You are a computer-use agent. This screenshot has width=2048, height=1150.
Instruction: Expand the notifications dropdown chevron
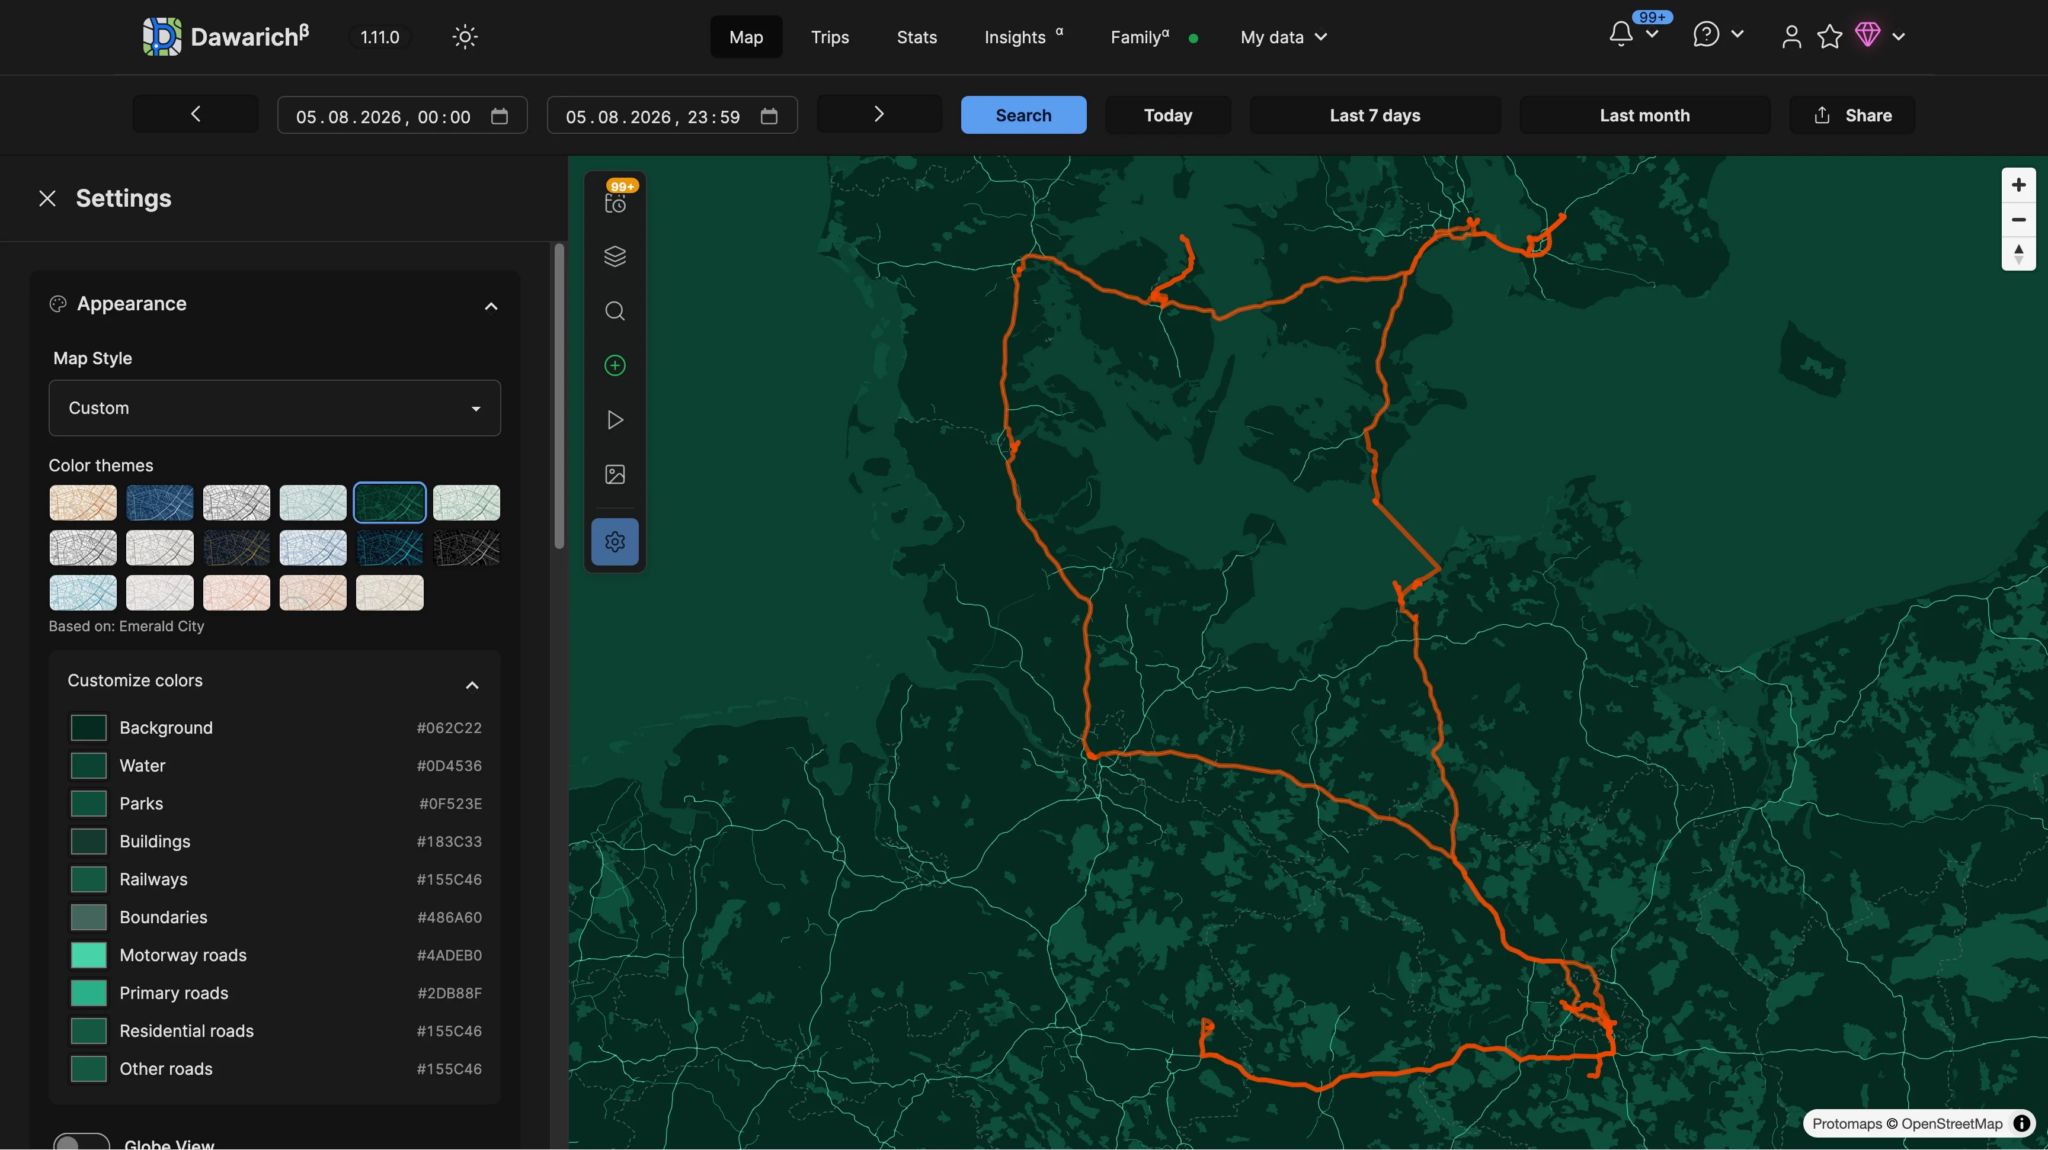click(x=1652, y=34)
